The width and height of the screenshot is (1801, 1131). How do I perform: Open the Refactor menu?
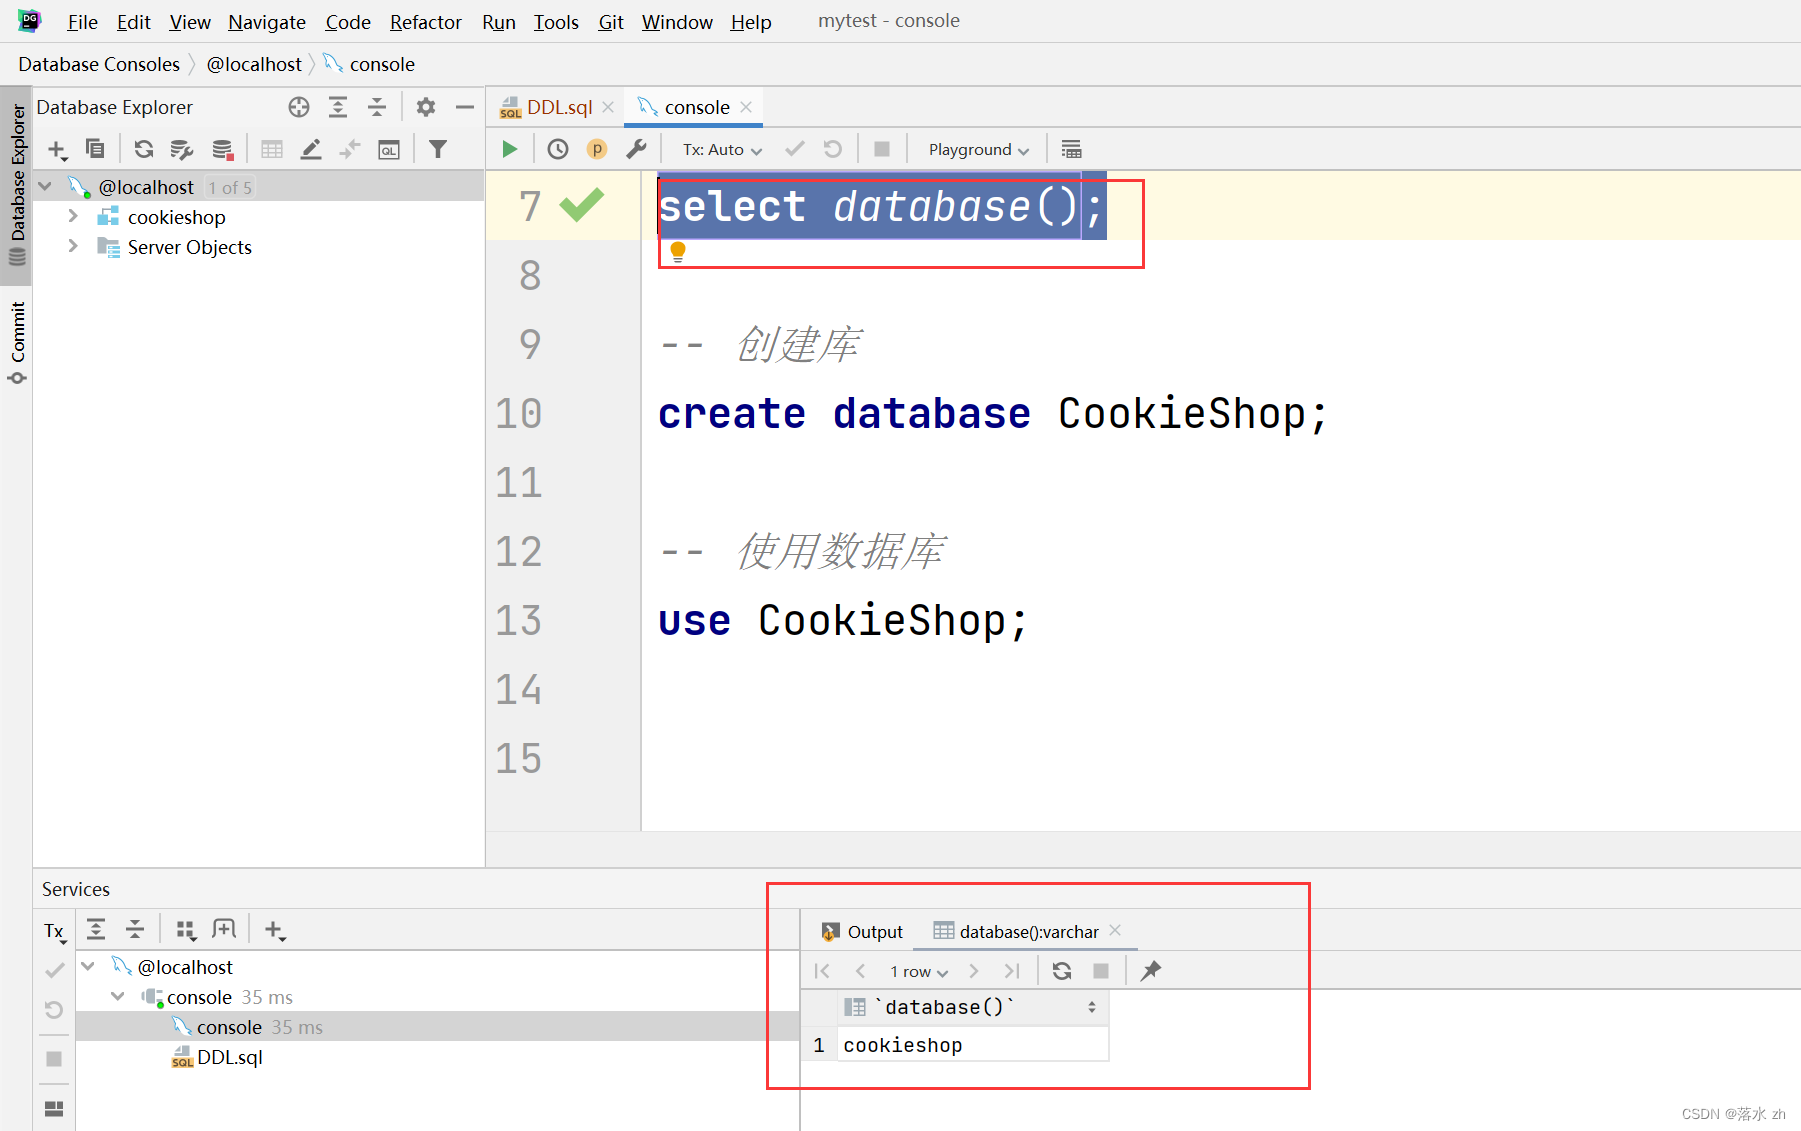426,22
